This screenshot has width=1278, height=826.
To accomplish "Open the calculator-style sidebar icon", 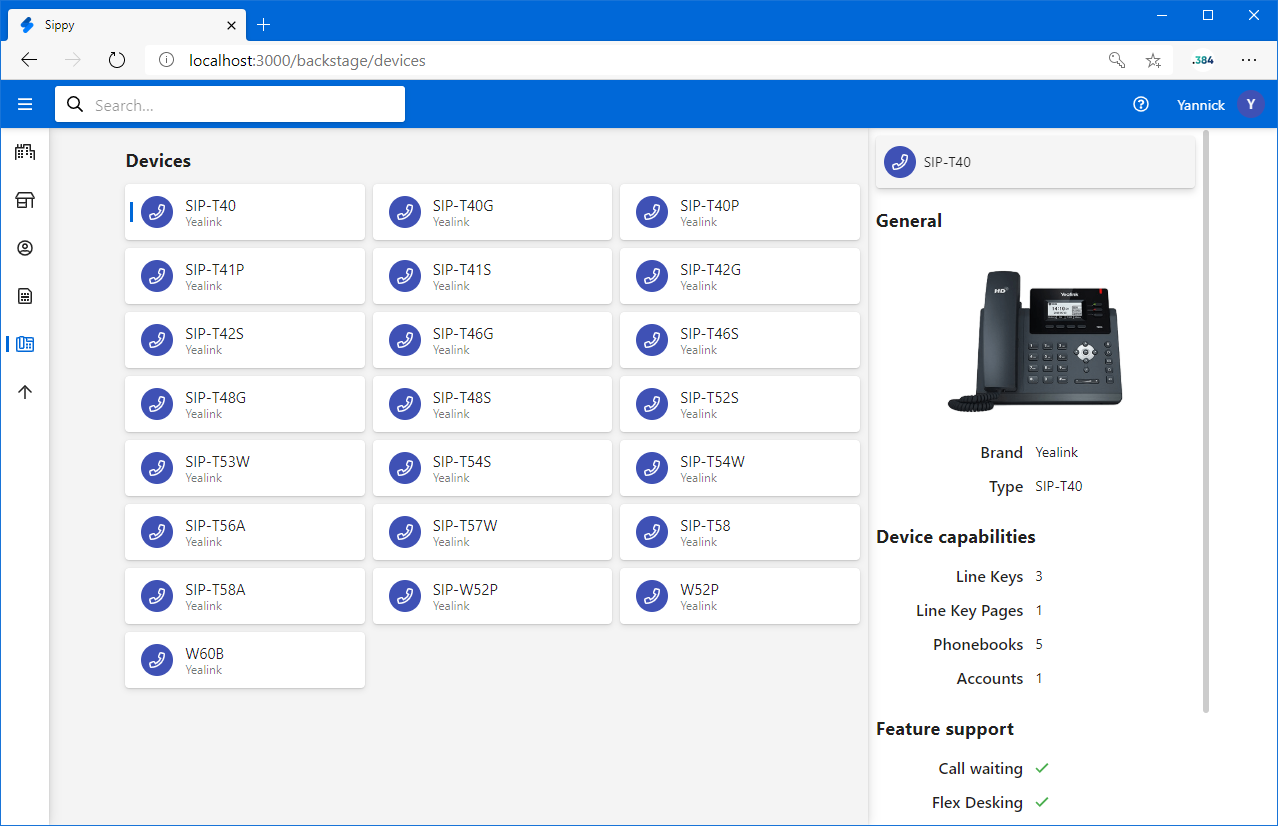I will (x=25, y=296).
